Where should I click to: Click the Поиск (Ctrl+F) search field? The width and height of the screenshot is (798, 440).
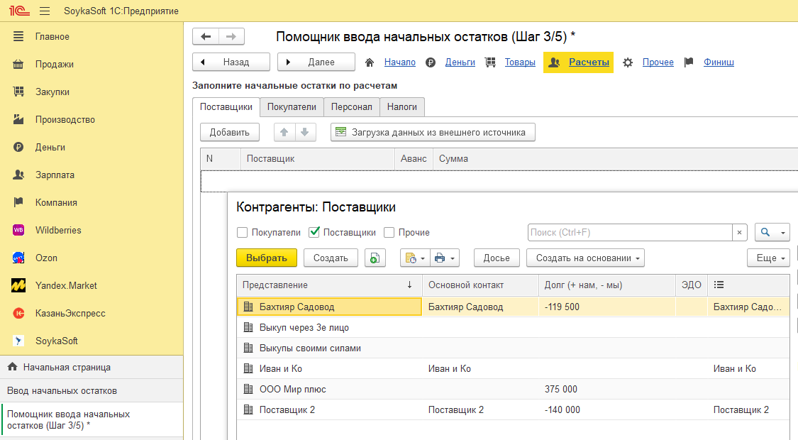pos(630,232)
